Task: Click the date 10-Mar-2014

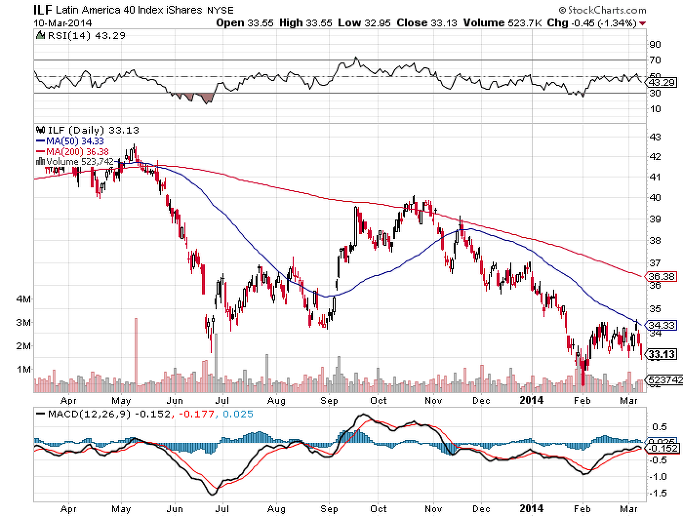Action: pyautogui.click(x=63, y=23)
